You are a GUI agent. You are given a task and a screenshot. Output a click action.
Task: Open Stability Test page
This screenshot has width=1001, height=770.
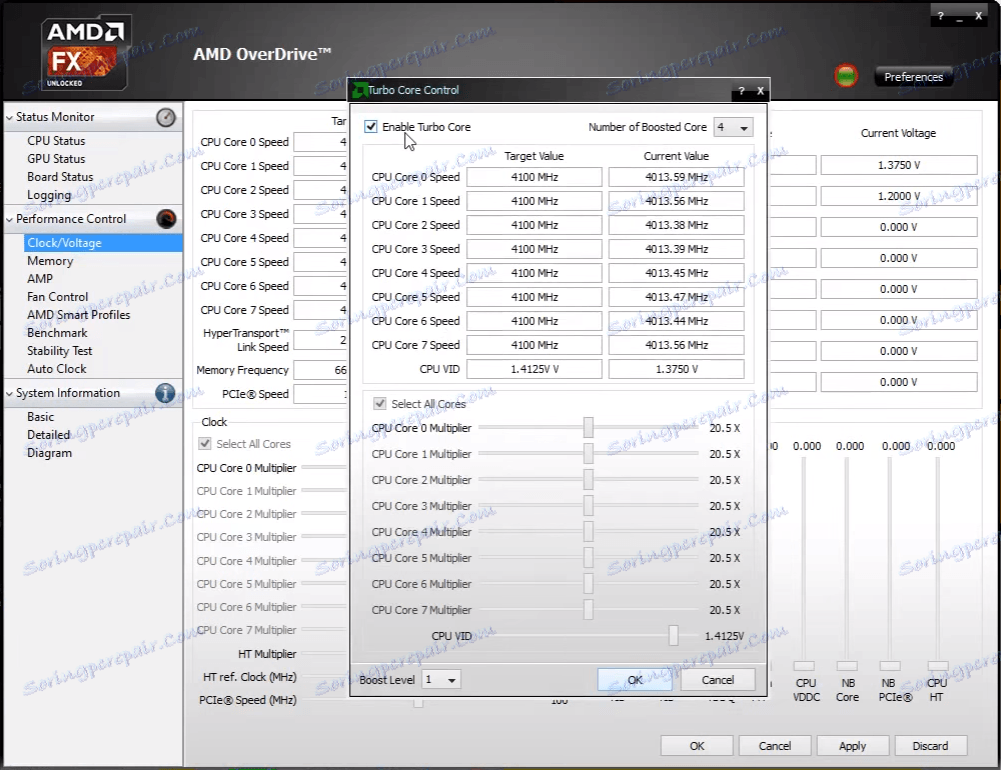coord(59,351)
